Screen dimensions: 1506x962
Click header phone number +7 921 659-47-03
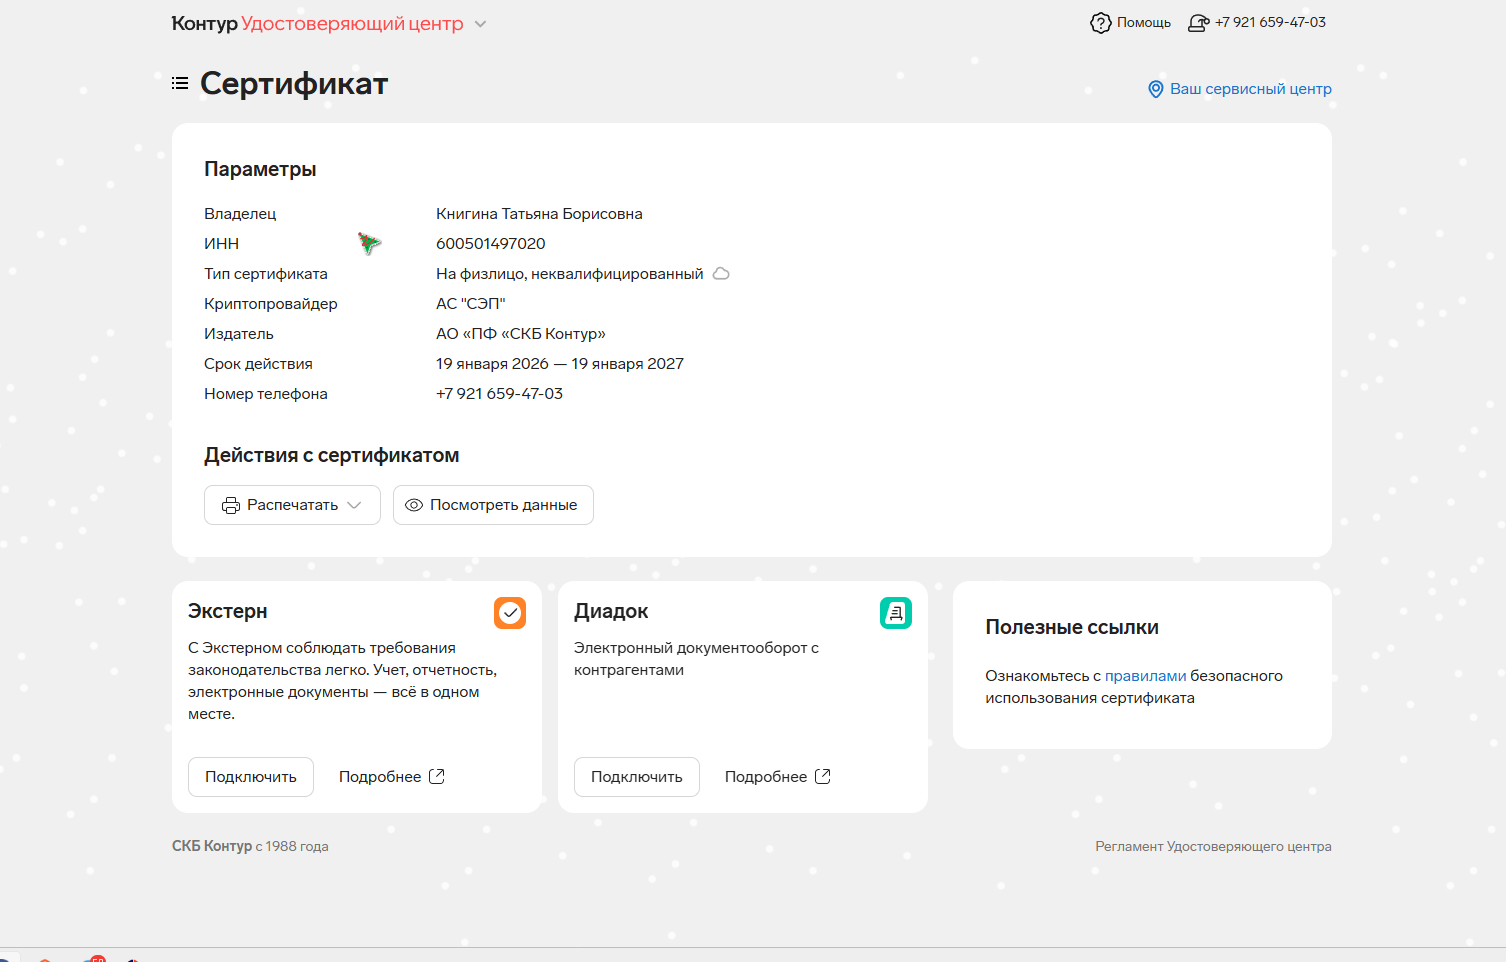click(x=1270, y=23)
